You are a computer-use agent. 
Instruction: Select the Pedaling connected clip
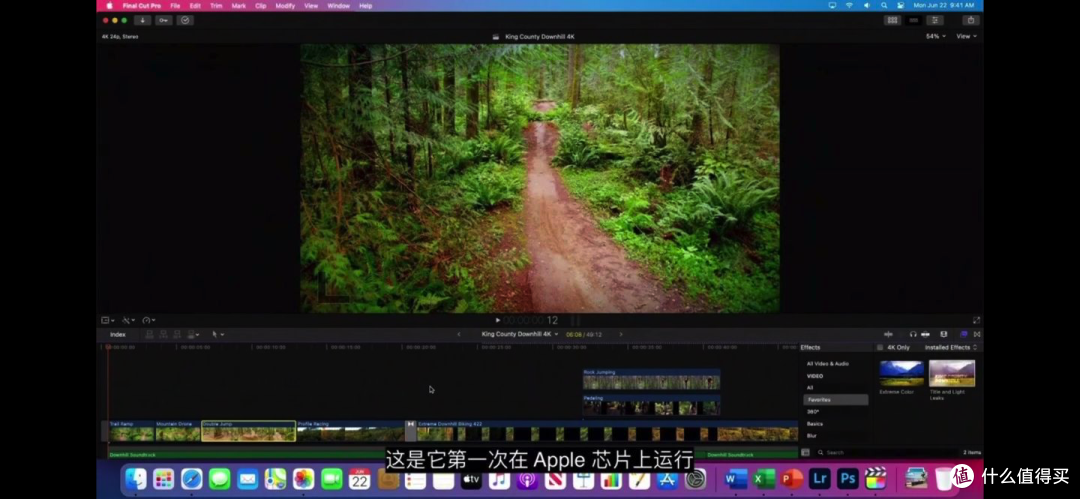pyautogui.click(x=652, y=405)
